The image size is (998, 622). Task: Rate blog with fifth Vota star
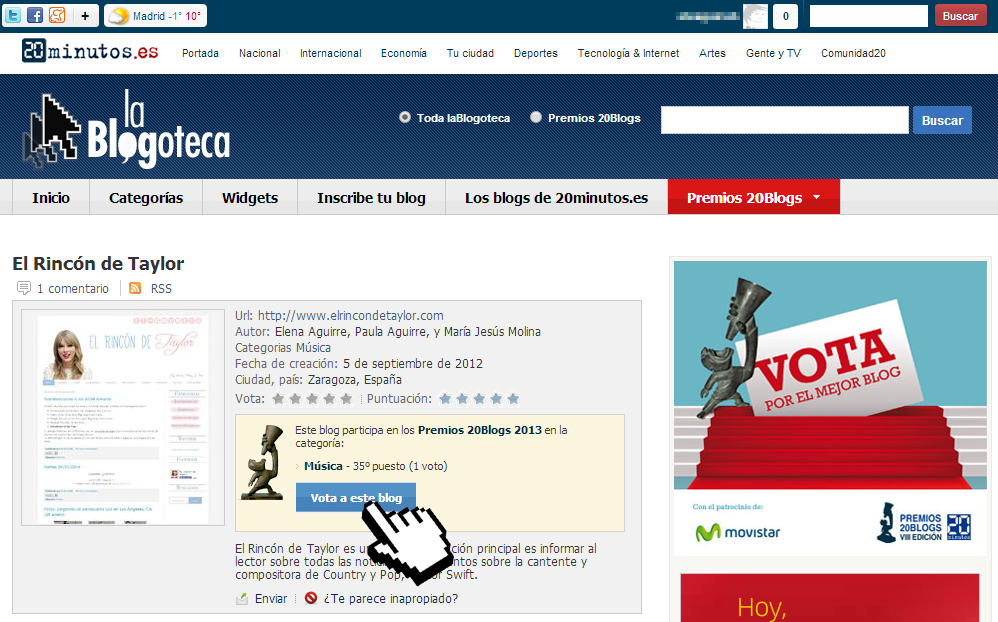coord(346,399)
